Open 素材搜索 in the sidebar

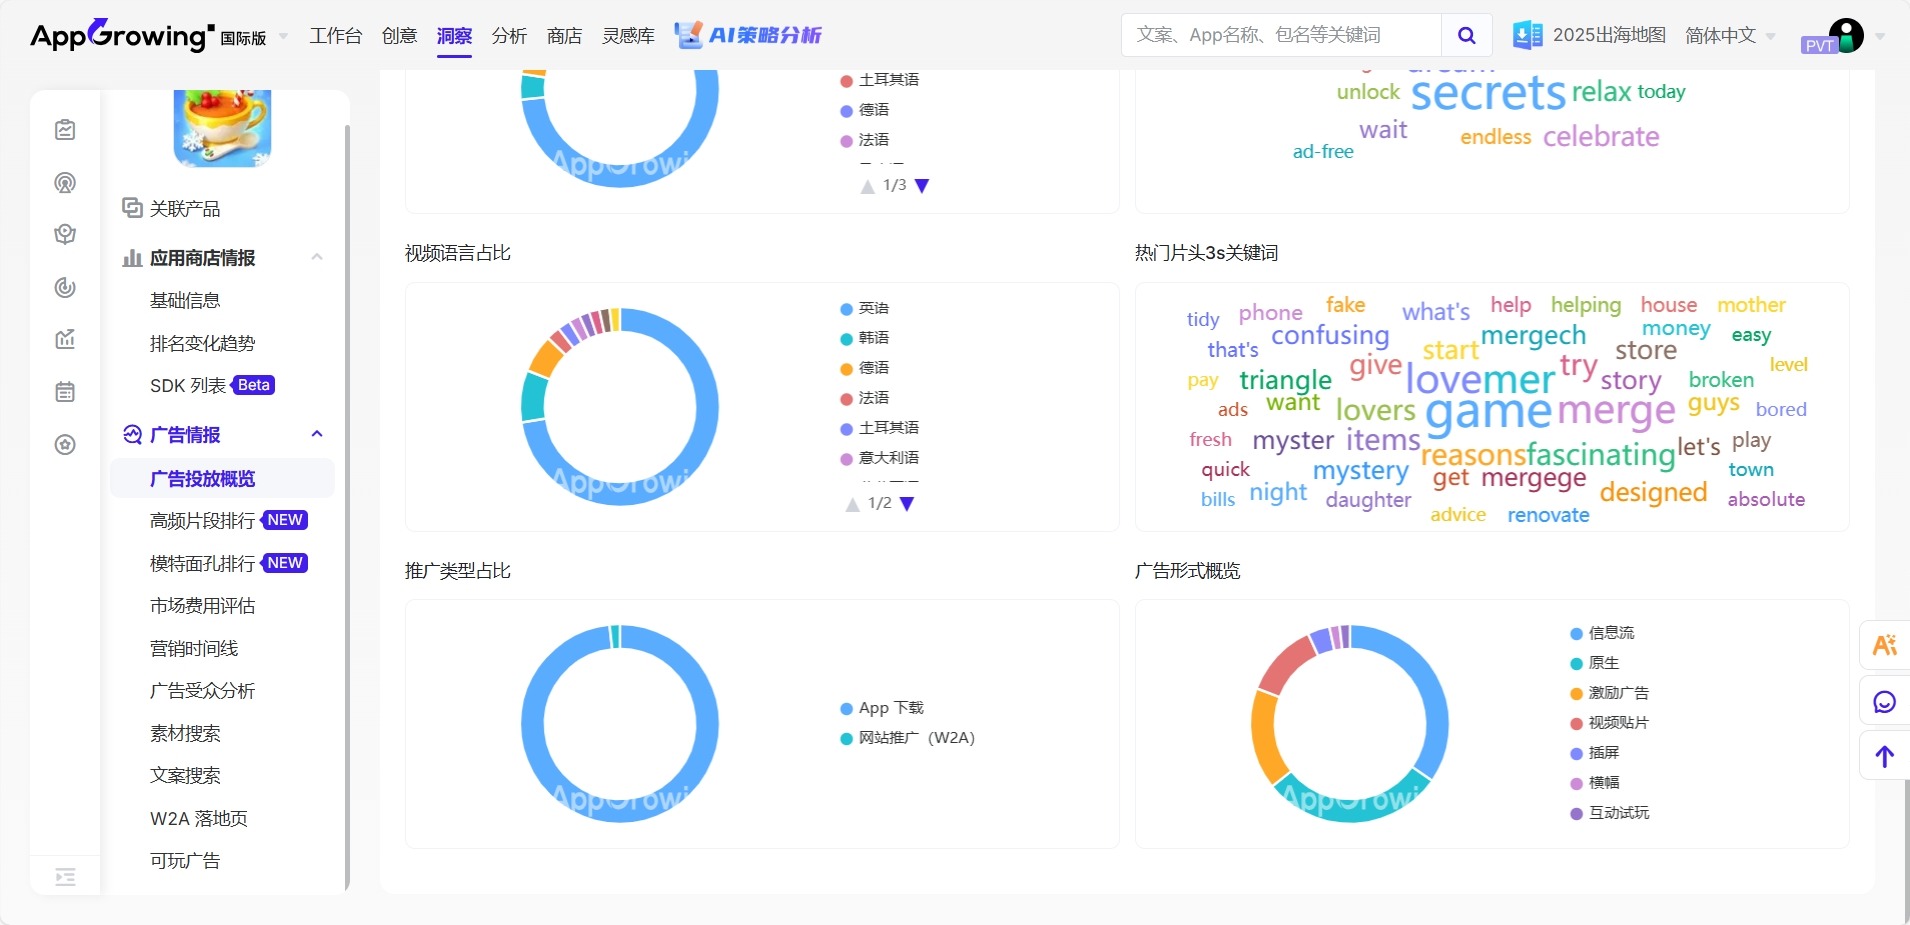(185, 734)
